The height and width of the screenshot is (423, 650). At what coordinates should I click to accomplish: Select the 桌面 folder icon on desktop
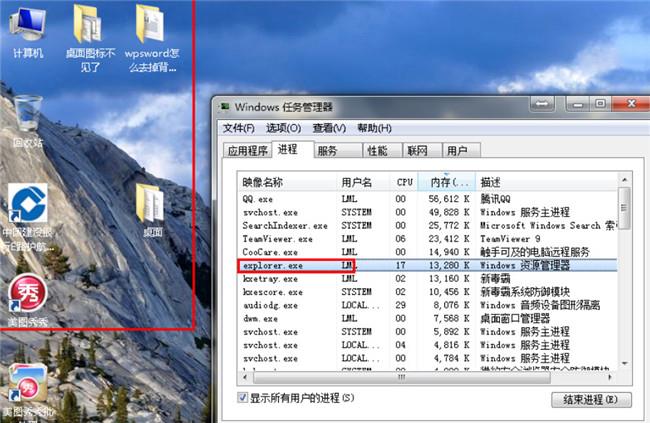152,211
